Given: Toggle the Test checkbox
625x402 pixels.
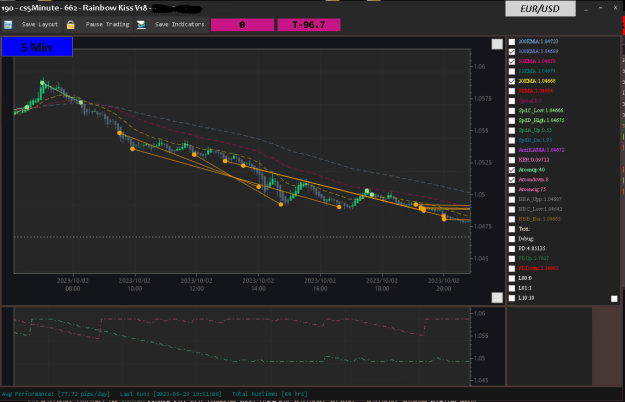Looking at the screenshot, I should [512, 229].
